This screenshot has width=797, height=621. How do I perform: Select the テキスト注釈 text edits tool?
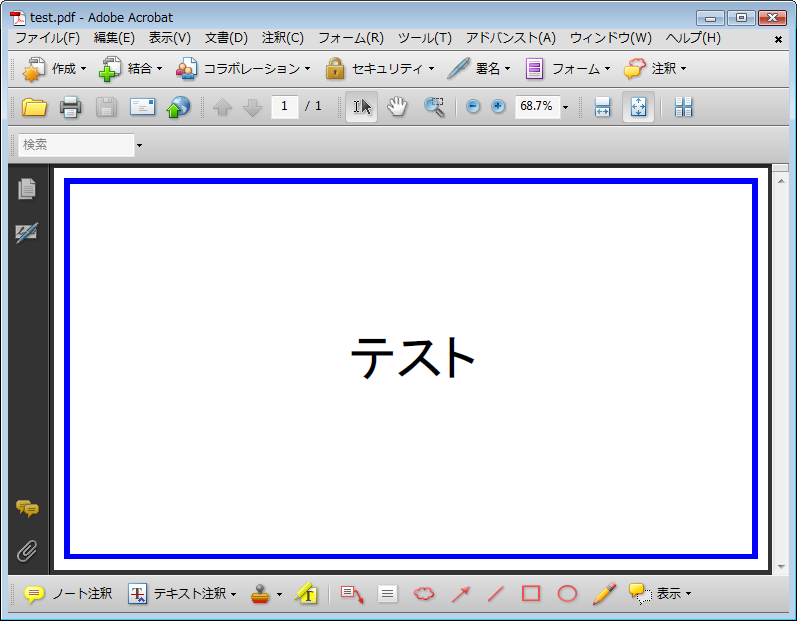tap(176, 594)
